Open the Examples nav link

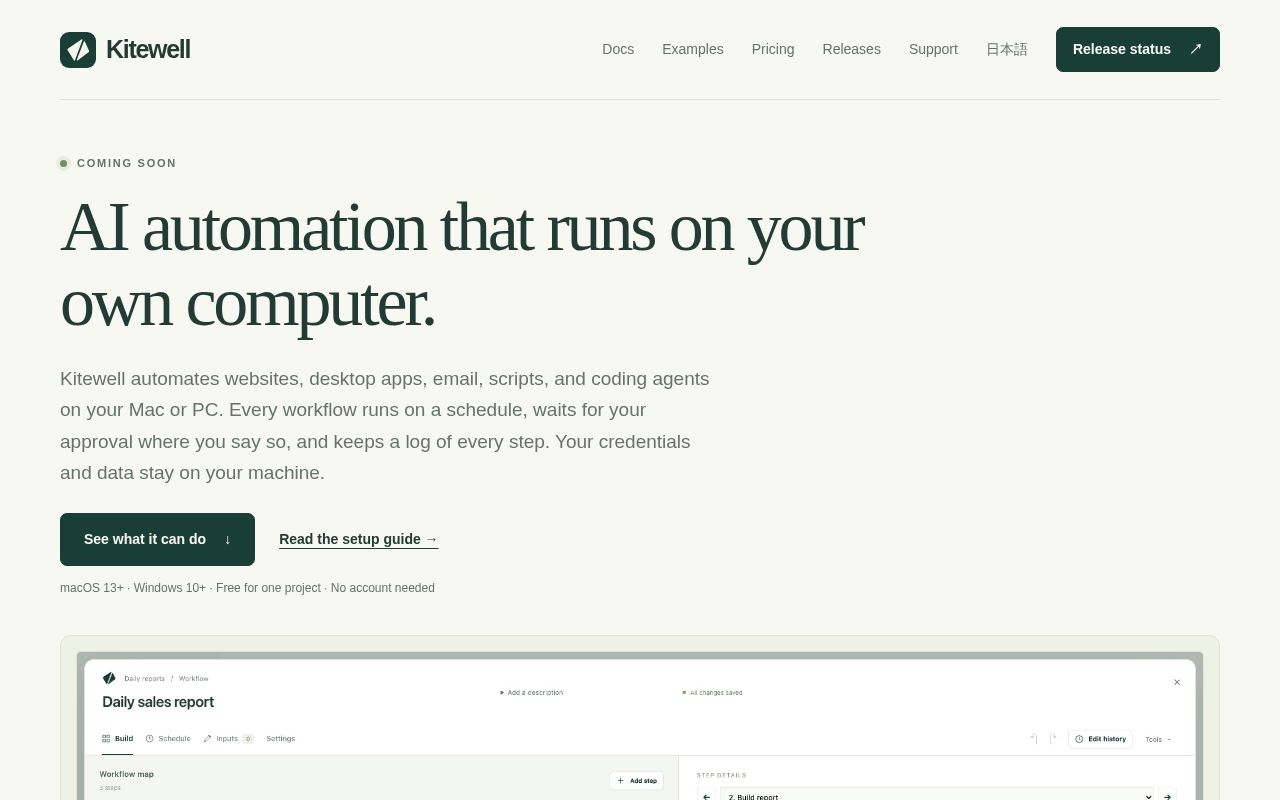(x=693, y=49)
